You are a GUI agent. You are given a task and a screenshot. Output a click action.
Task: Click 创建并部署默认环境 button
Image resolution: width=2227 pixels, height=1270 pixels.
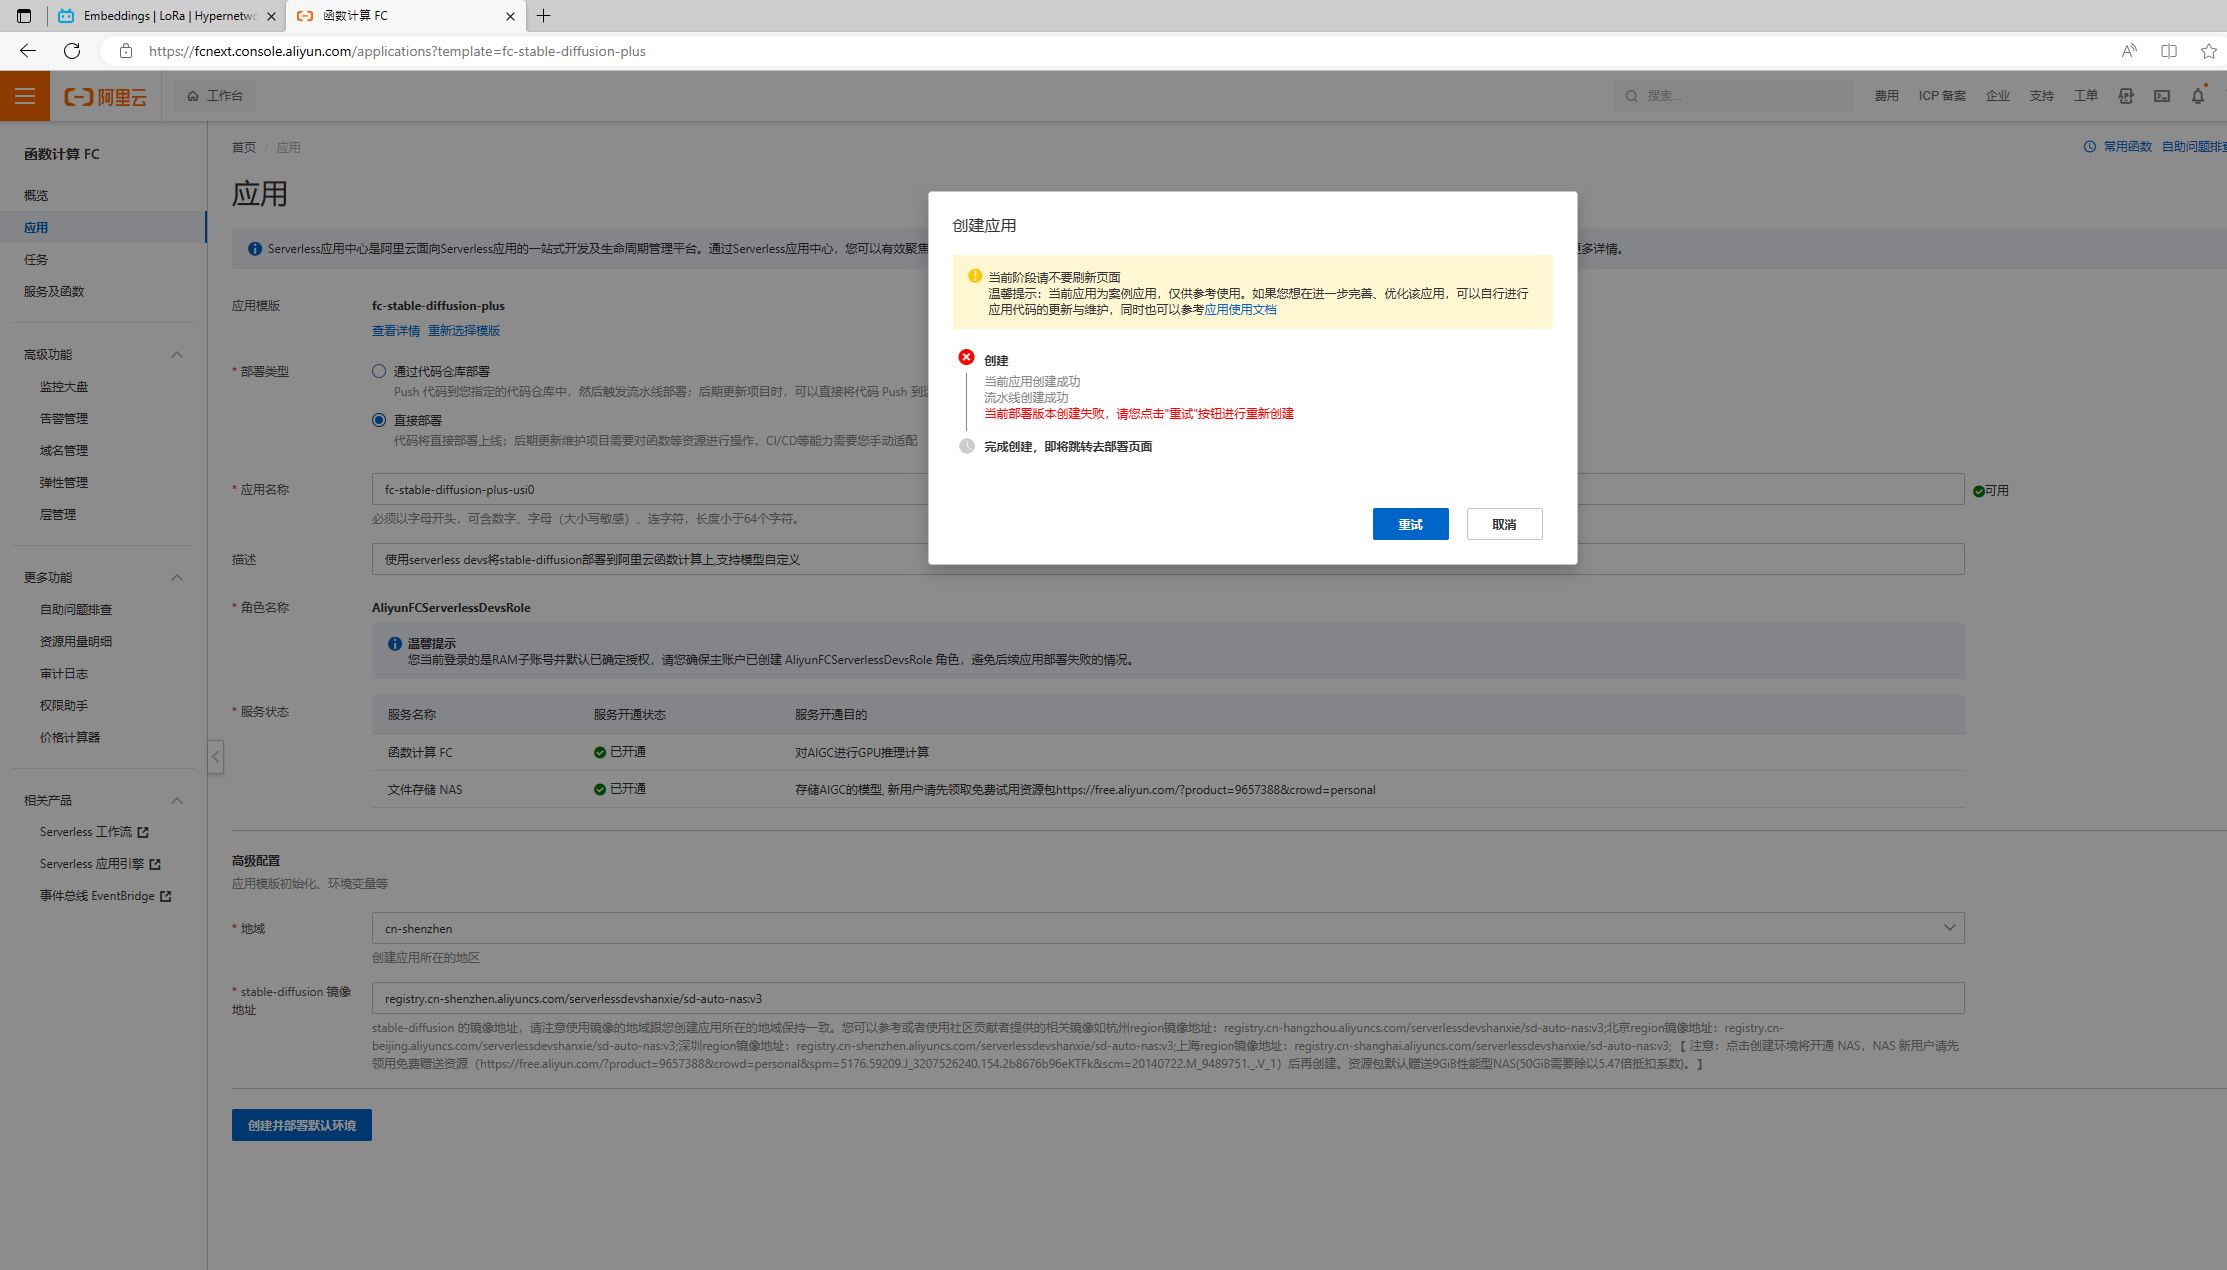pyautogui.click(x=302, y=1125)
